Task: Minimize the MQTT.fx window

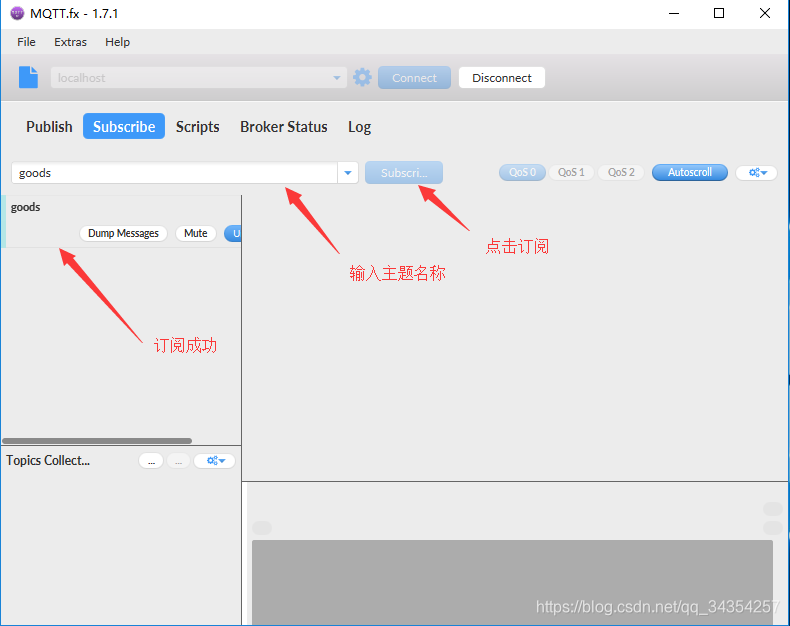Action: pos(674,13)
